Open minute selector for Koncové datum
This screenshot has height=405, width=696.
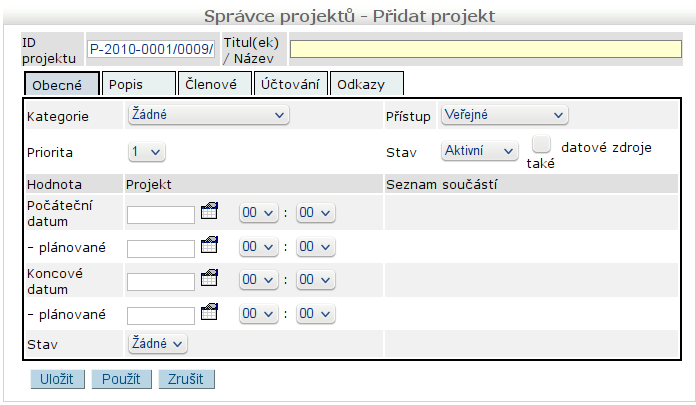click(x=315, y=280)
